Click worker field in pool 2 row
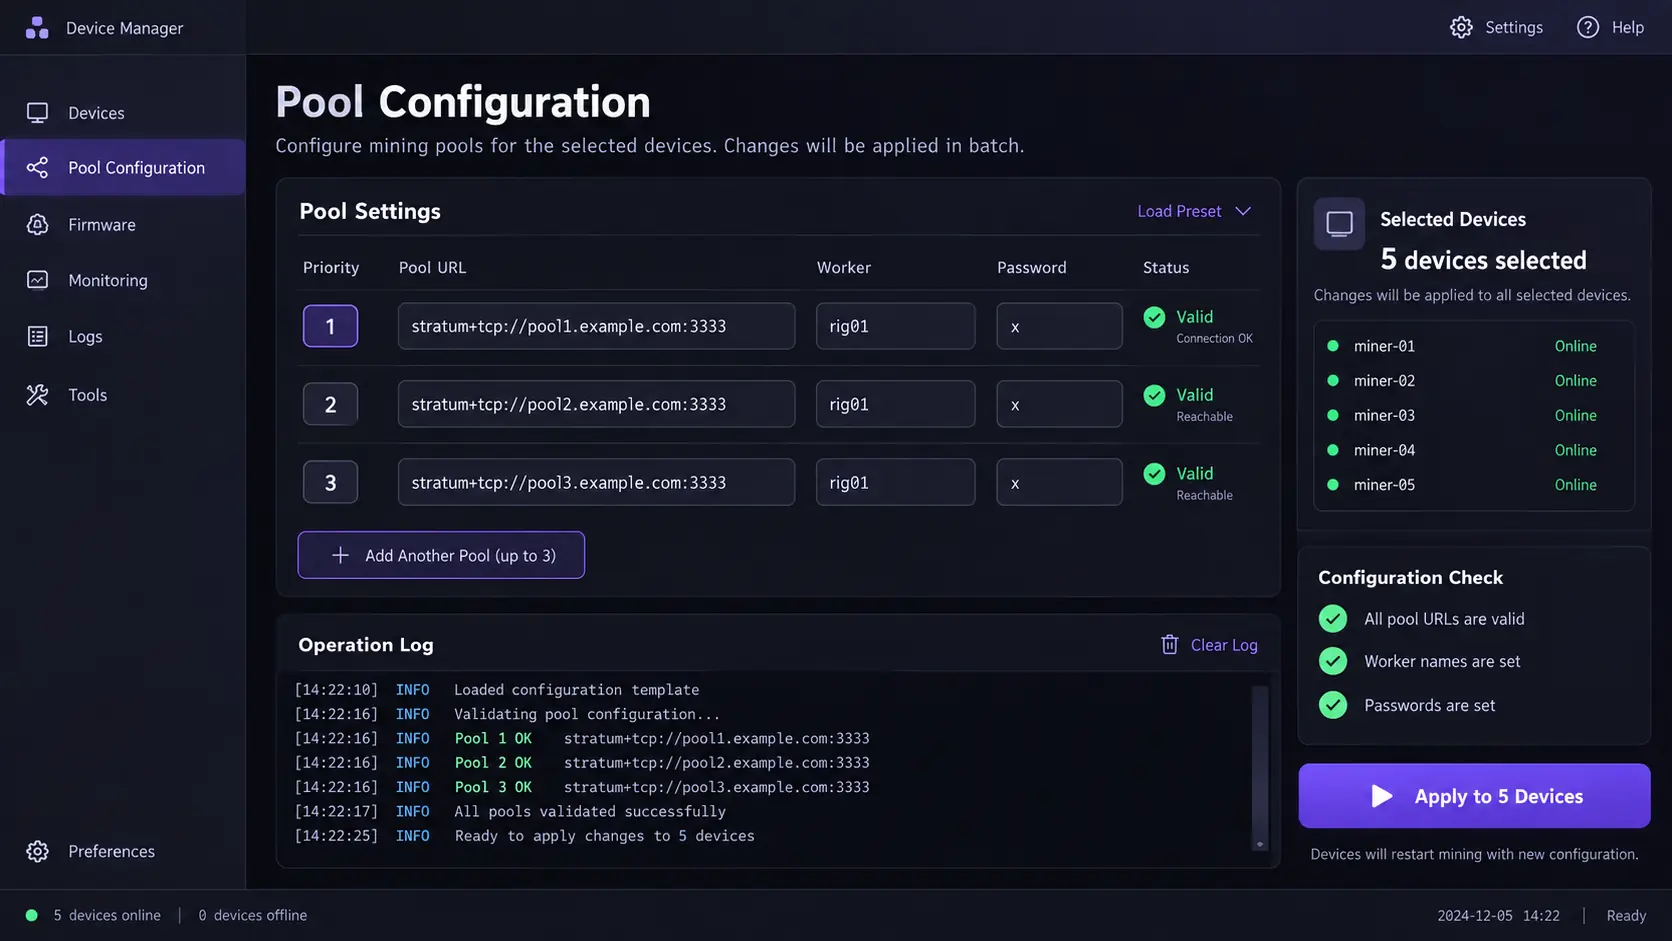Image resolution: width=1672 pixels, height=941 pixels. [895, 404]
